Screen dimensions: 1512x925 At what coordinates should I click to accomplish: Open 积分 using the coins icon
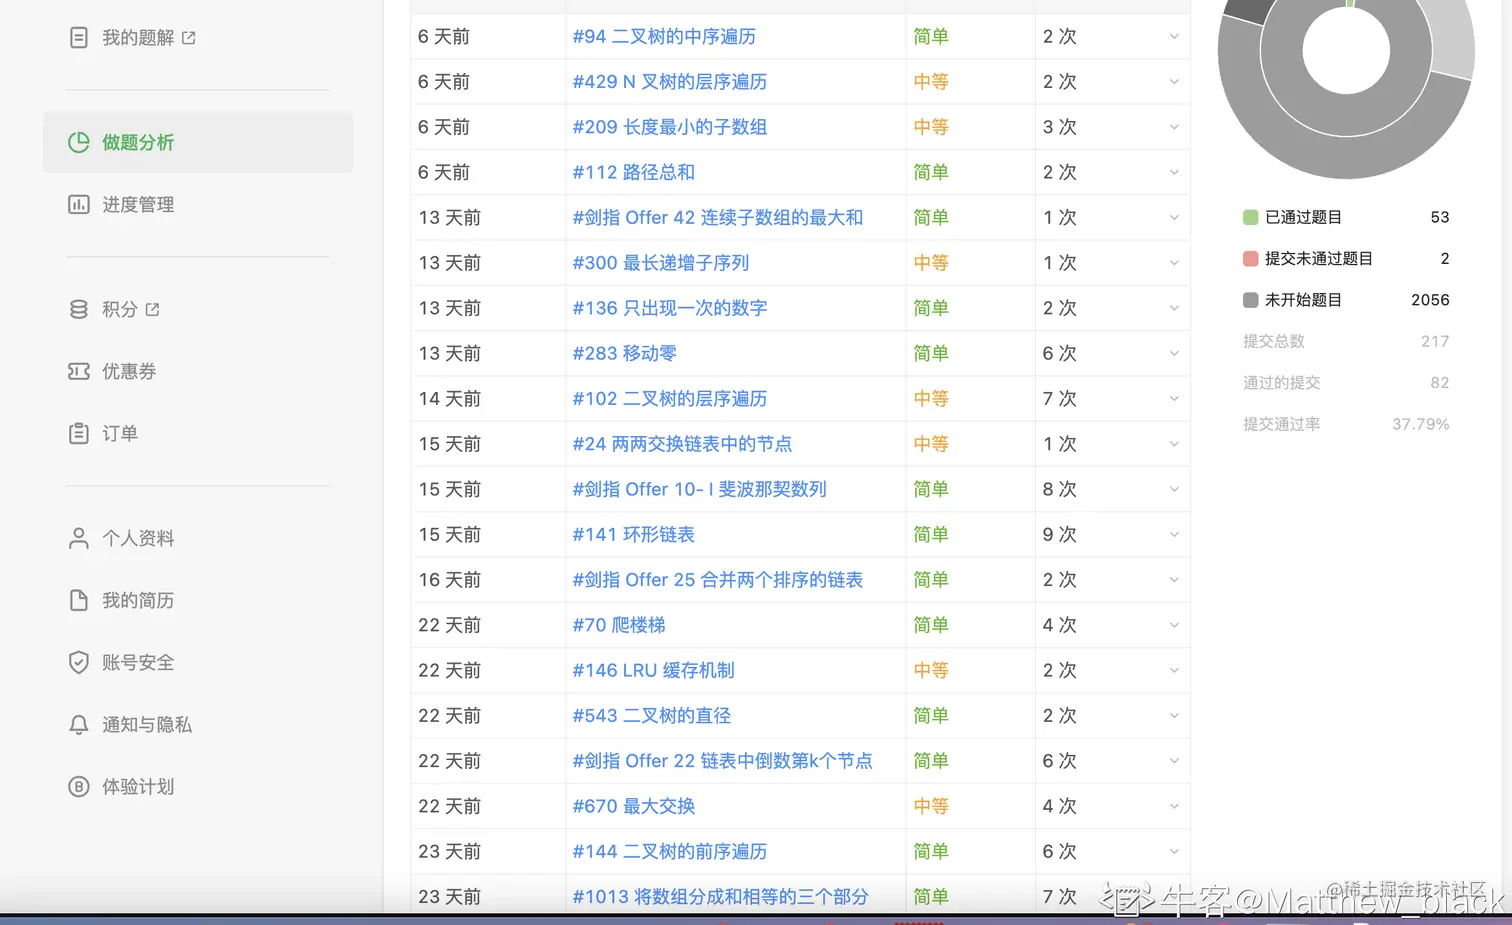79,309
